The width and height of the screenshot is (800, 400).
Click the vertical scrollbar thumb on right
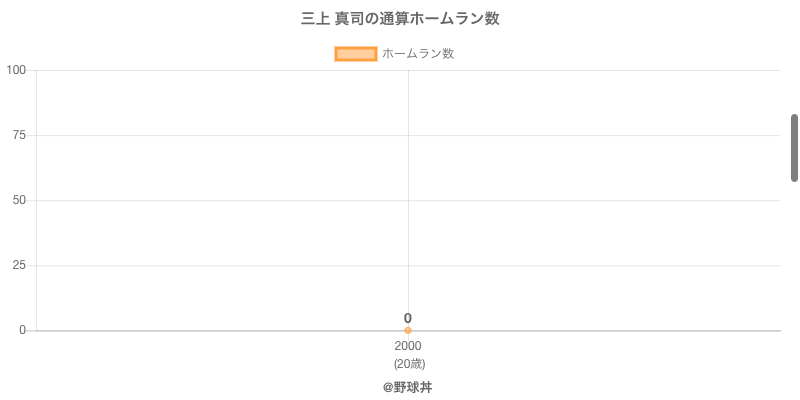click(794, 148)
